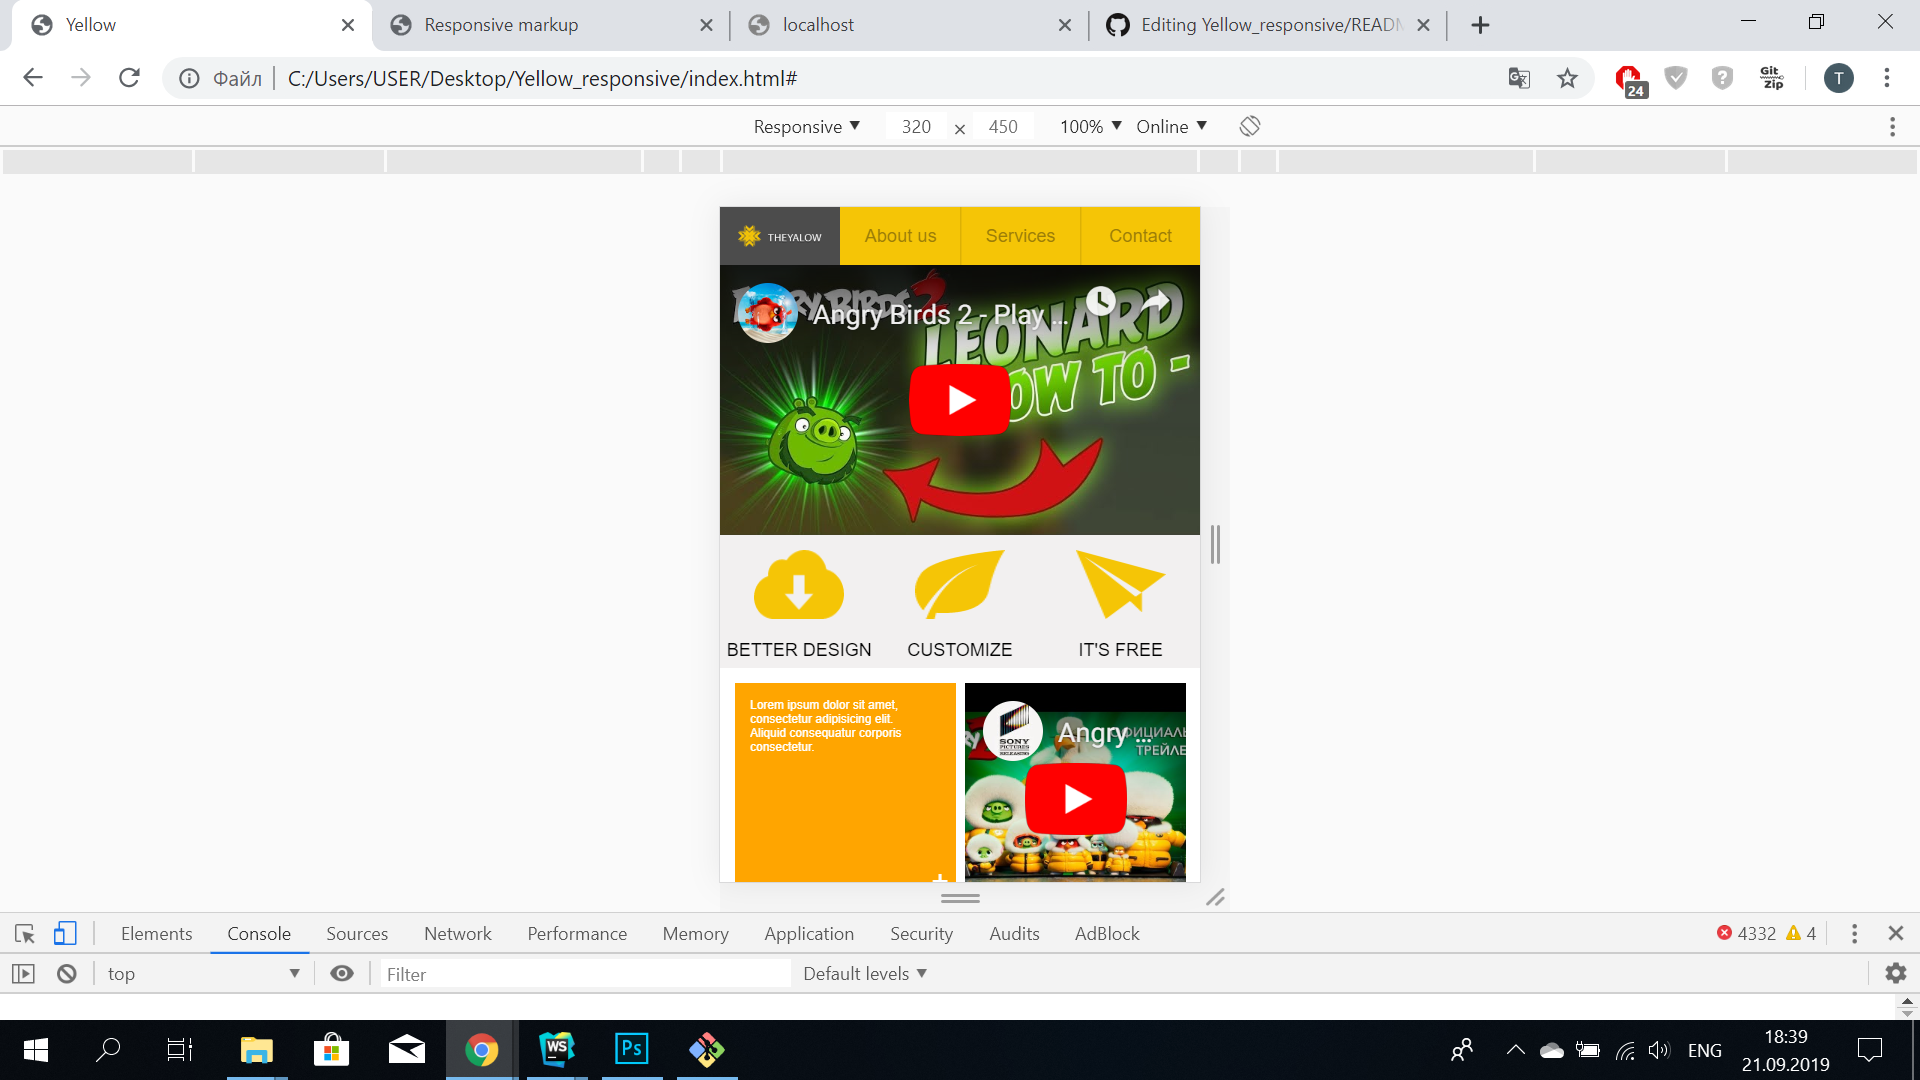This screenshot has height=1080, width=1920.
Task: Click the address bar URL
Action: tap(542, 78)
